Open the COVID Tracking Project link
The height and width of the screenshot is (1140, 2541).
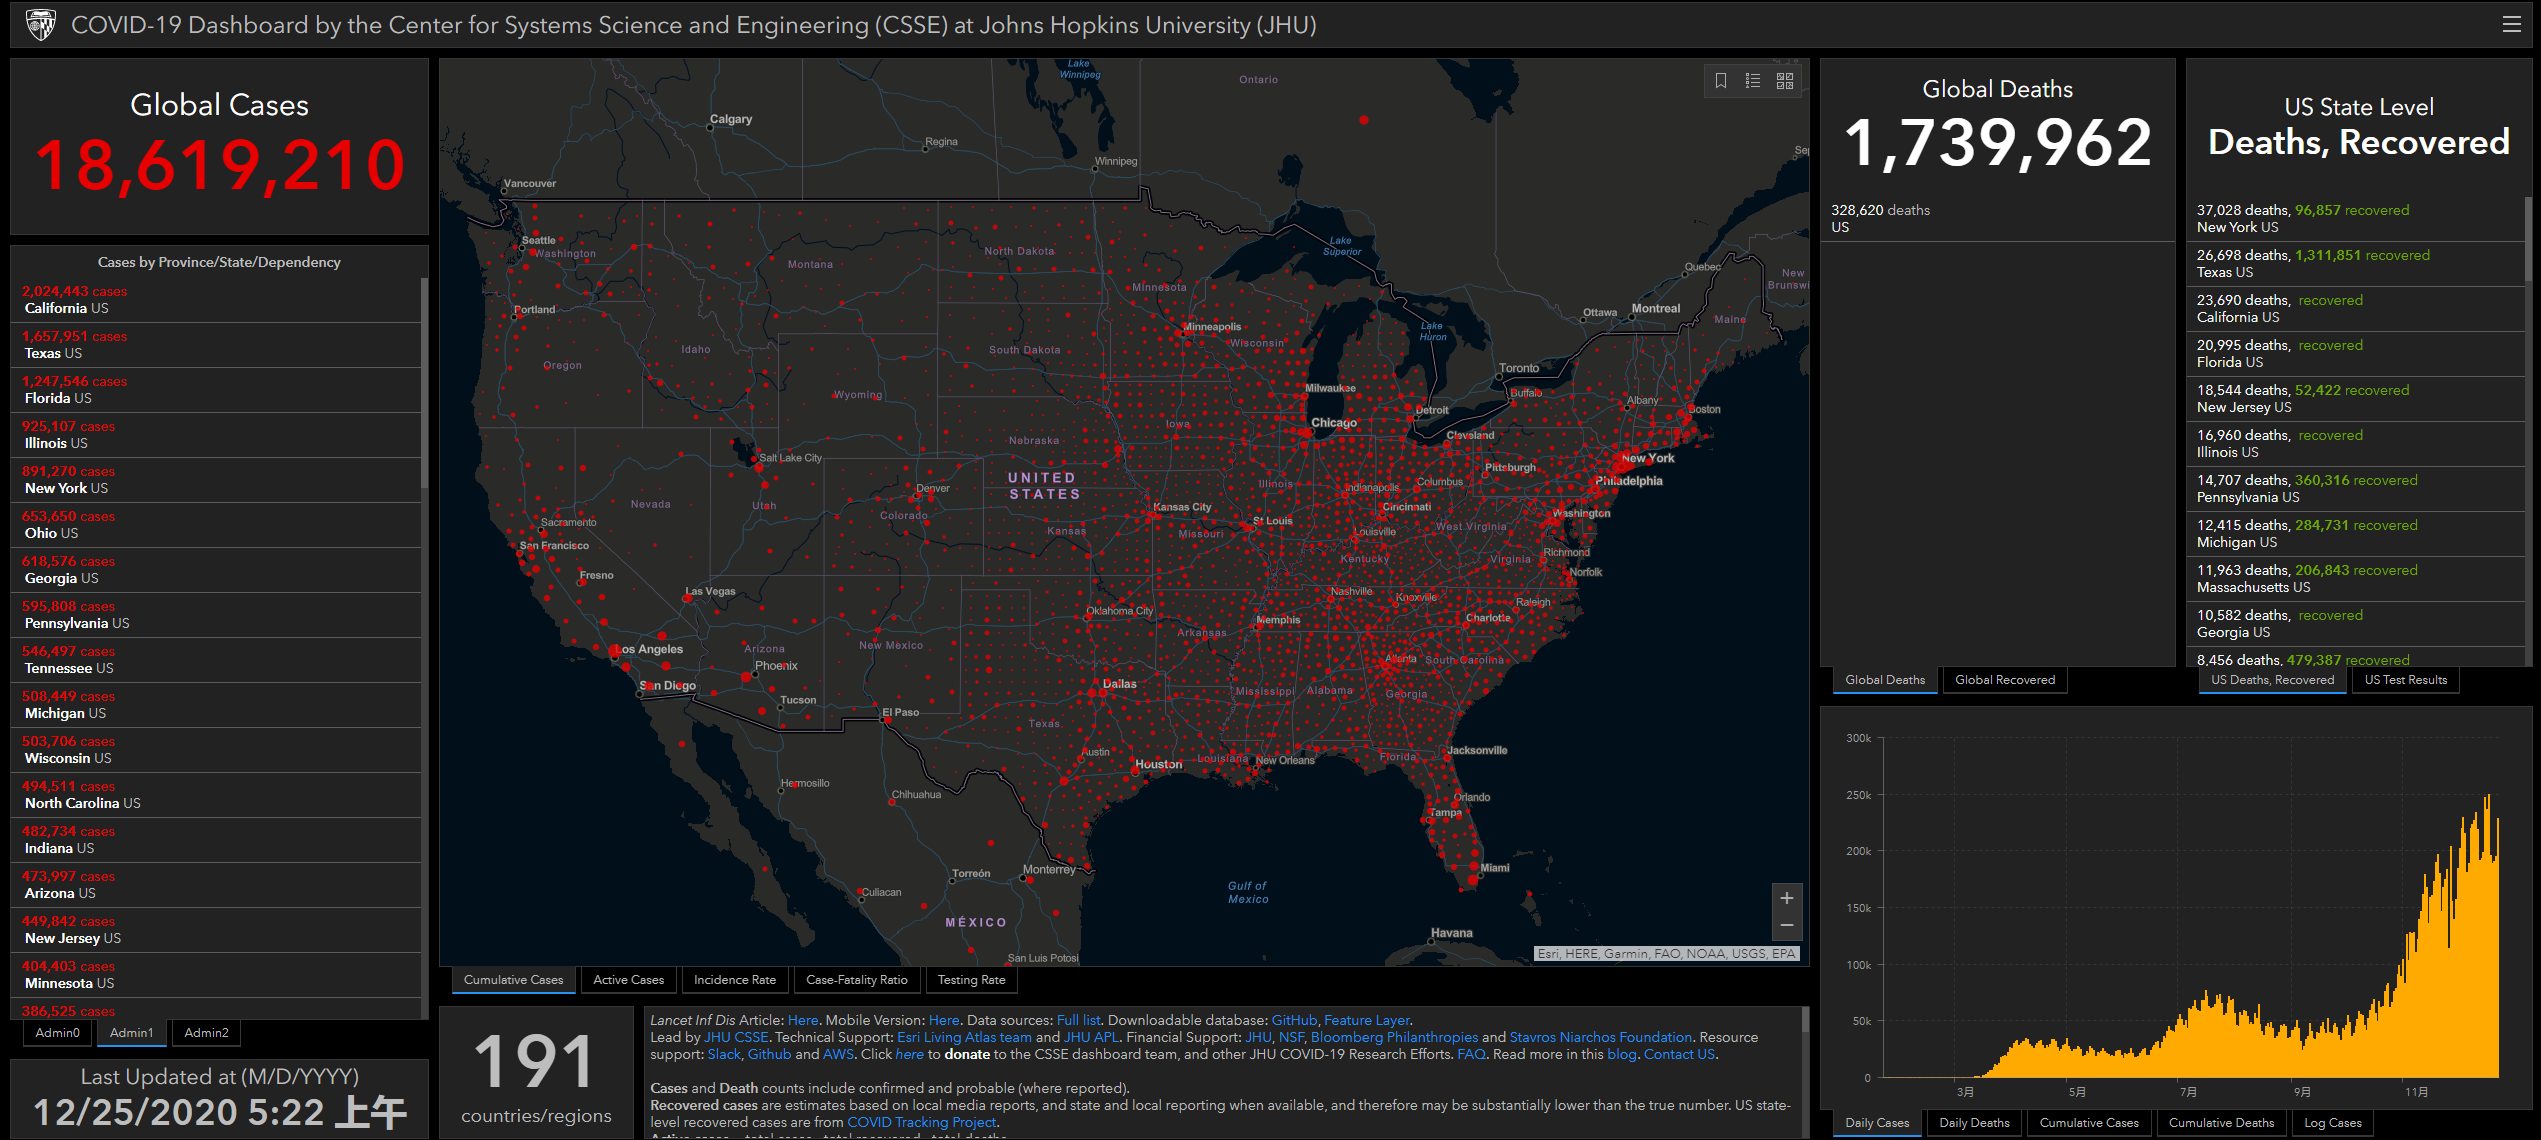(x=921, y=1122)
